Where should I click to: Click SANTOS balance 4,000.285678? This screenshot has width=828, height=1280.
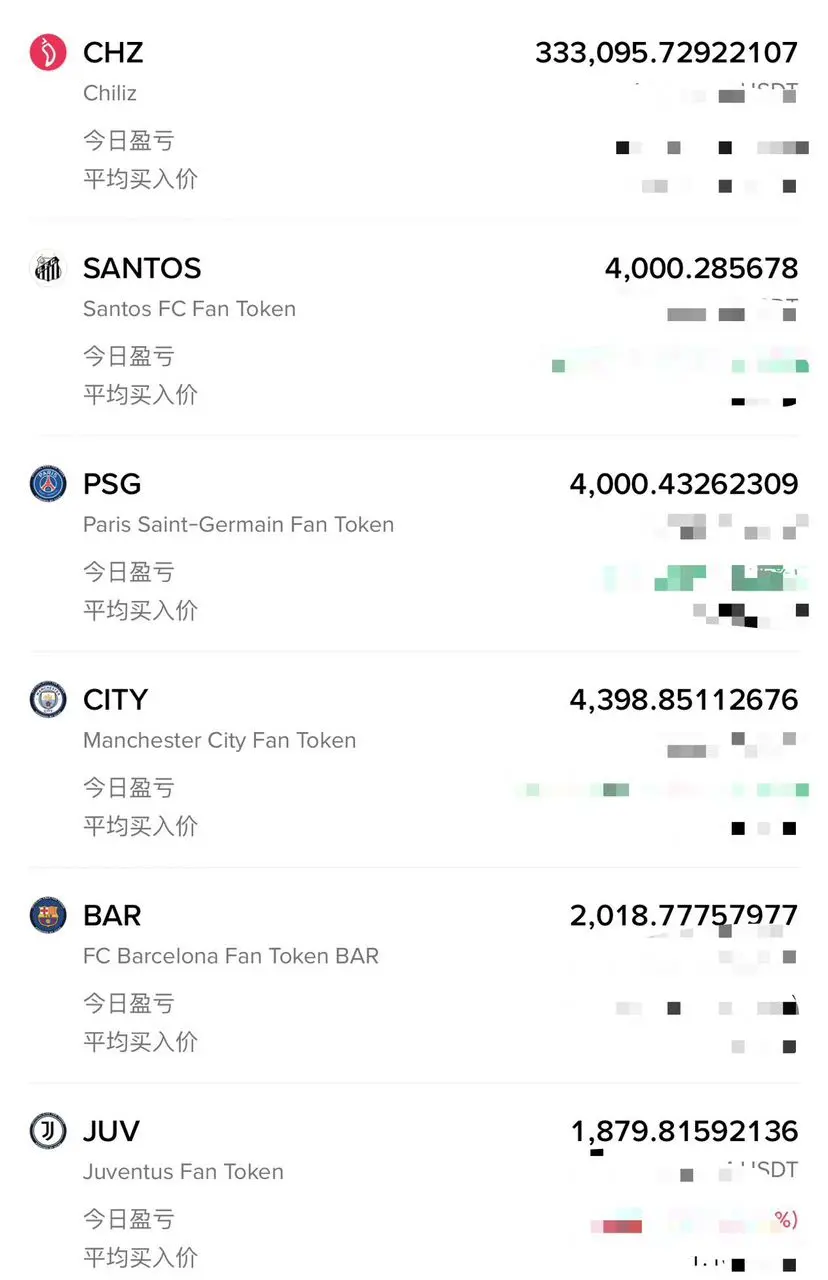(x=702, y=268)
